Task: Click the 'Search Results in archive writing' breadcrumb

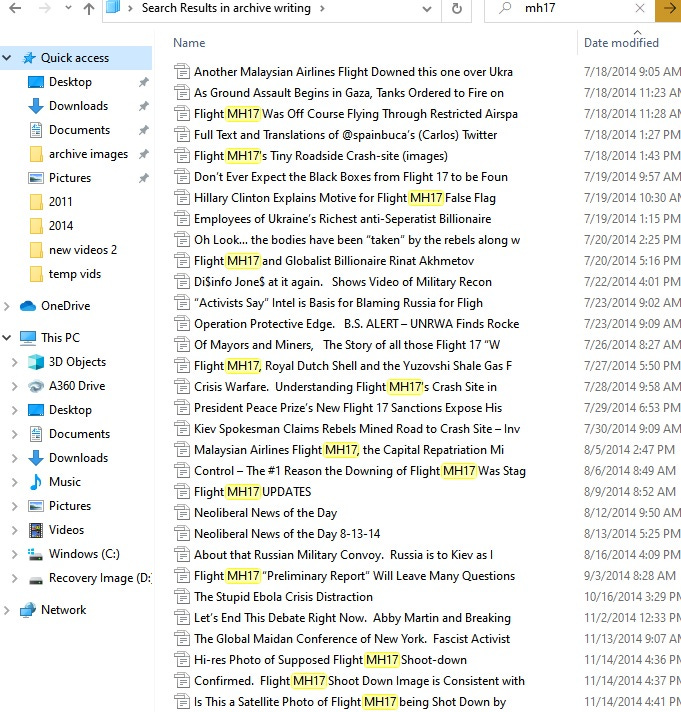Action: pyautogui.click(x=226, y=8)
